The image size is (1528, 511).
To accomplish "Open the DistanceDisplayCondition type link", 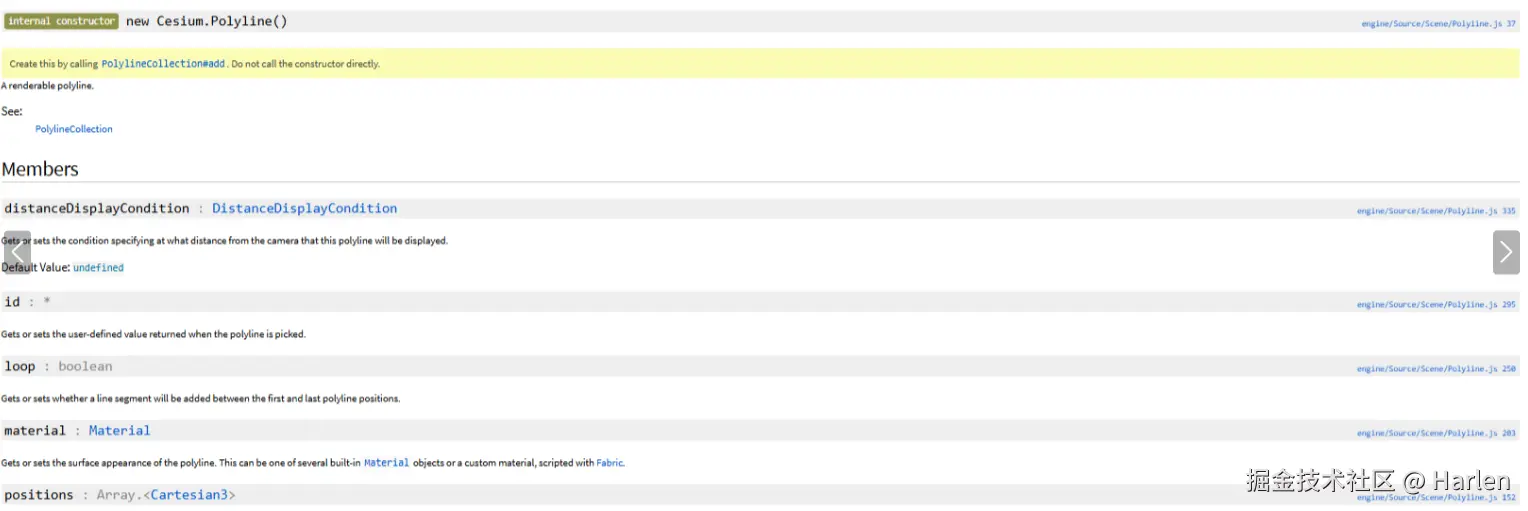I will click(304, 209).
